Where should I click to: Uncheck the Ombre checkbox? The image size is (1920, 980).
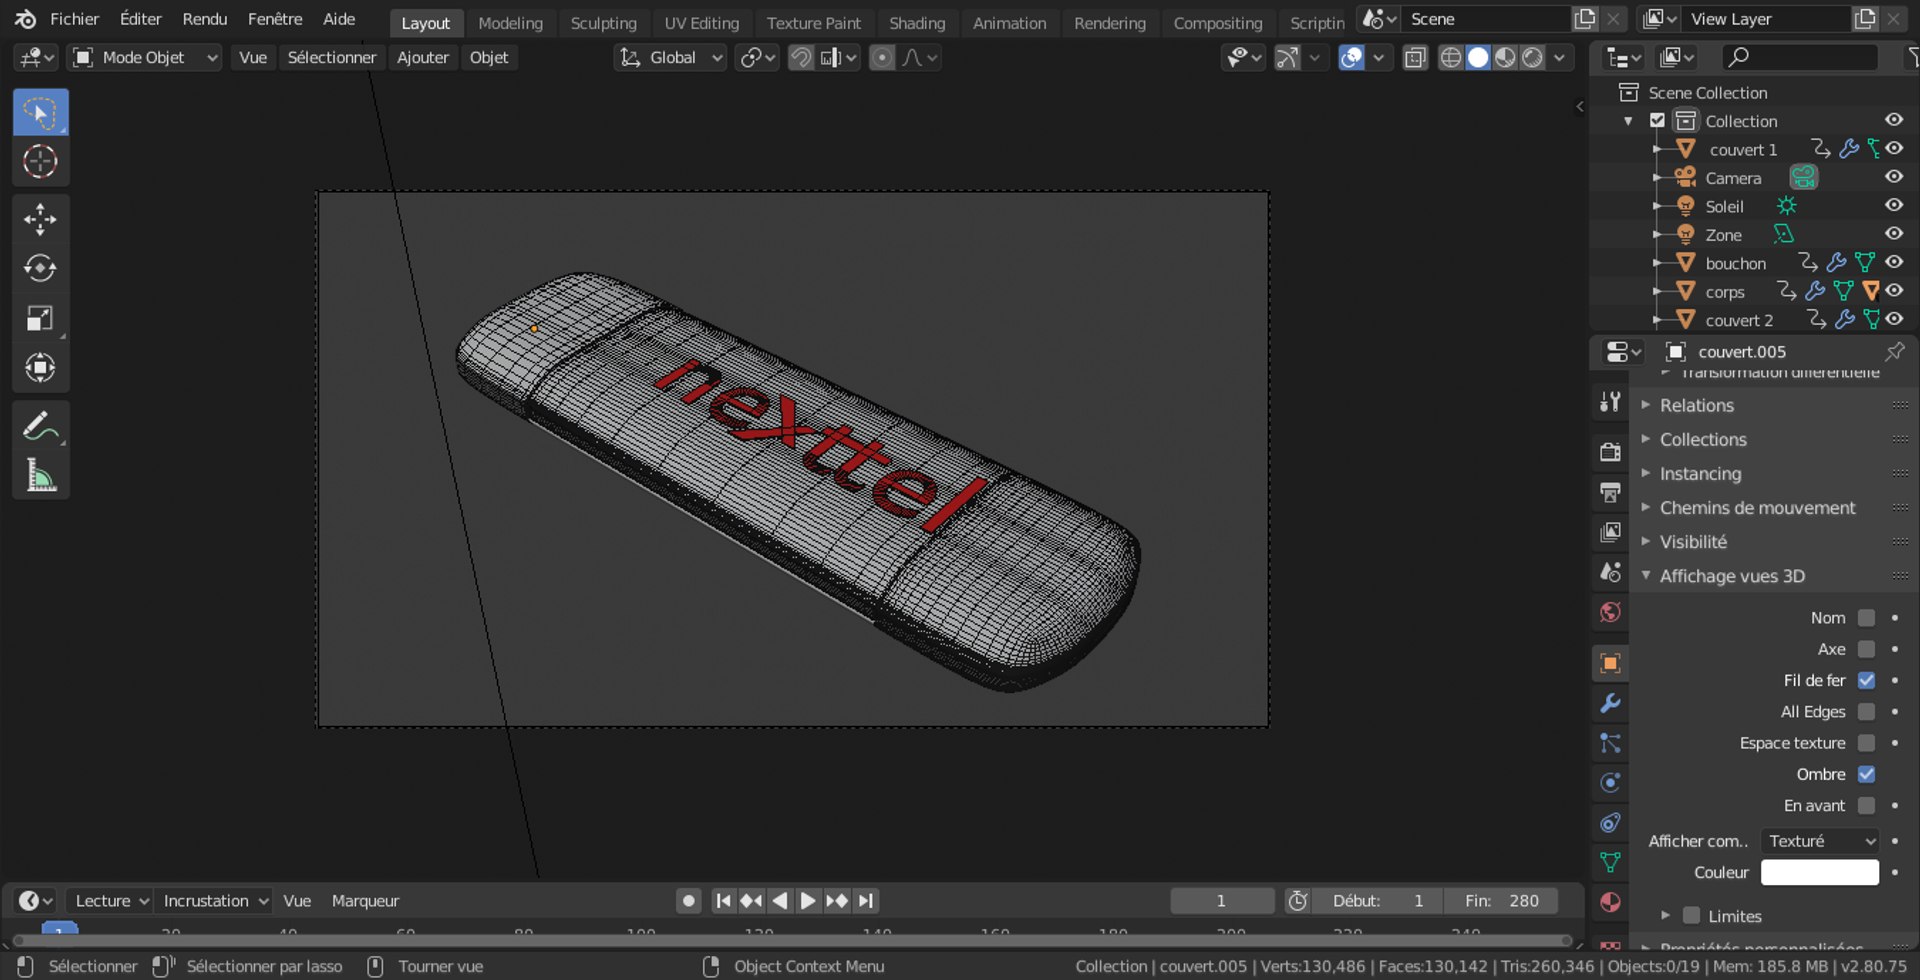click(1866, 774)
